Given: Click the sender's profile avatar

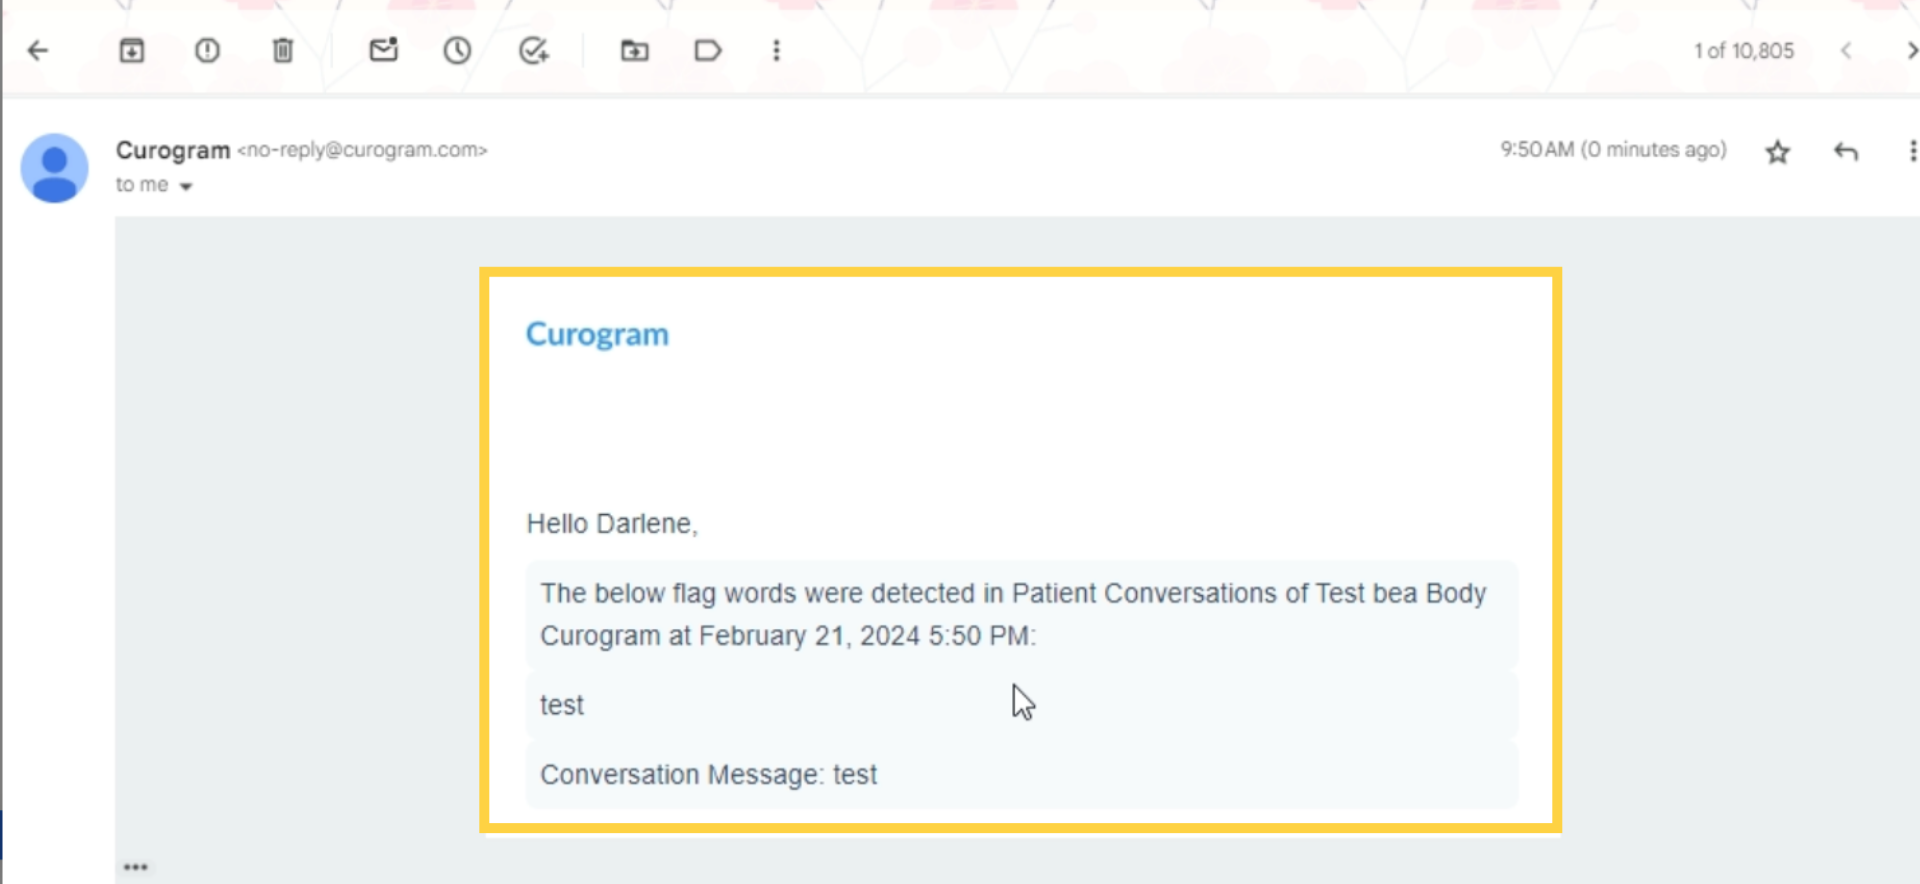Looking at the screenshot, I should point(55,168).
